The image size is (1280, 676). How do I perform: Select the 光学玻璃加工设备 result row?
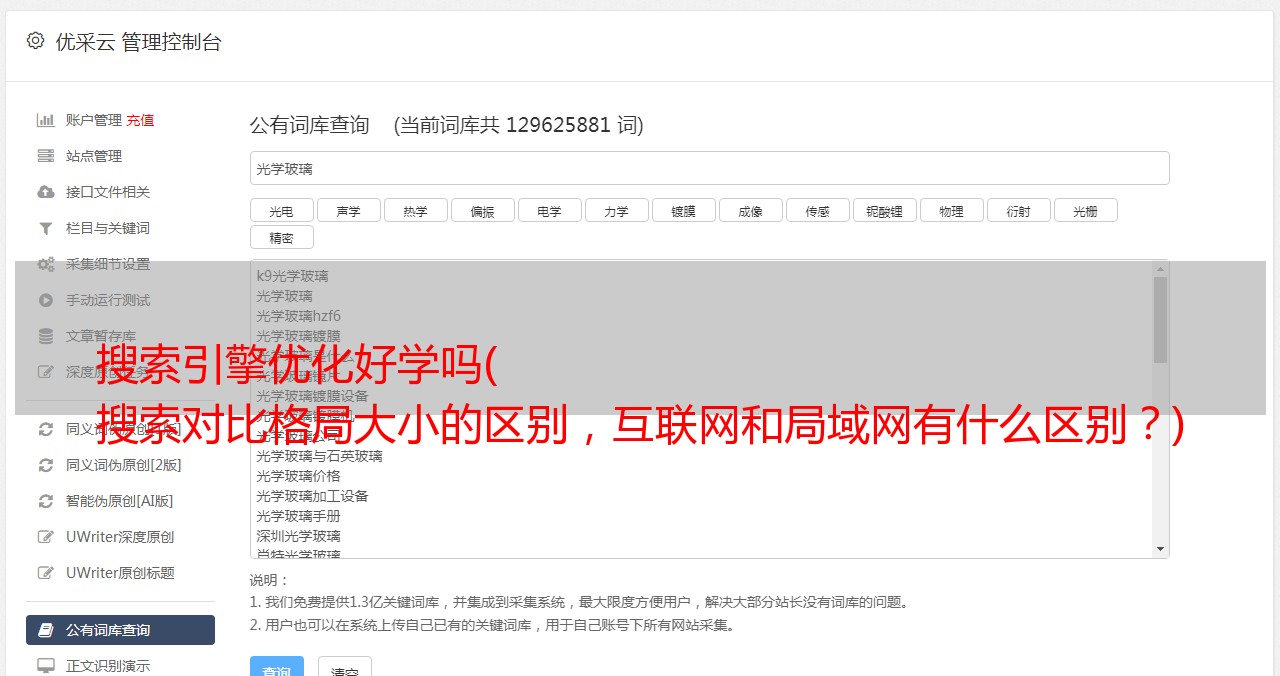pos(701,496)
